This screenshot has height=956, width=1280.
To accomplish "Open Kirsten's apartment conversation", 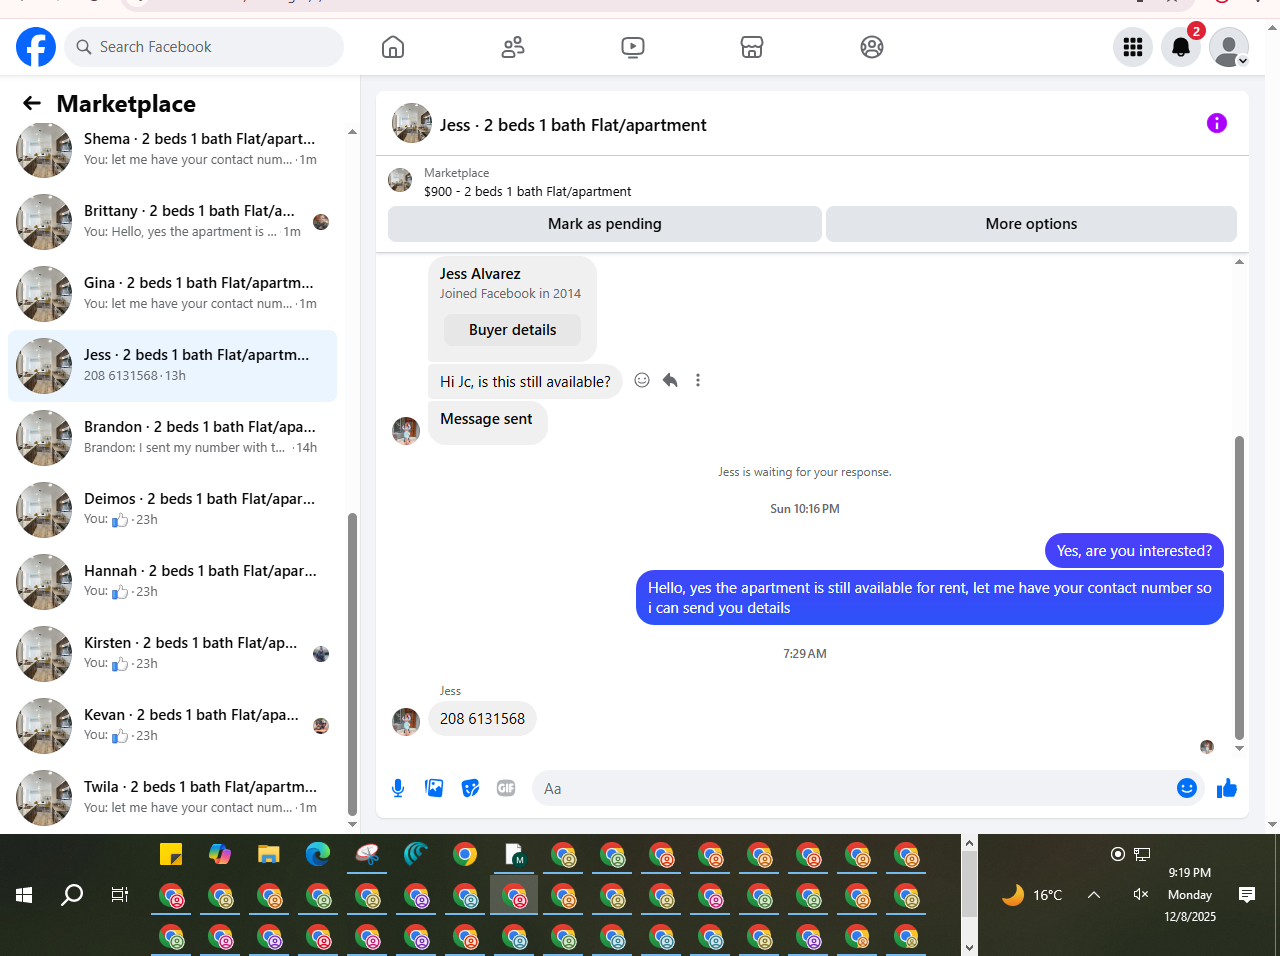I will pyautogui.click(x=172, y=654).
